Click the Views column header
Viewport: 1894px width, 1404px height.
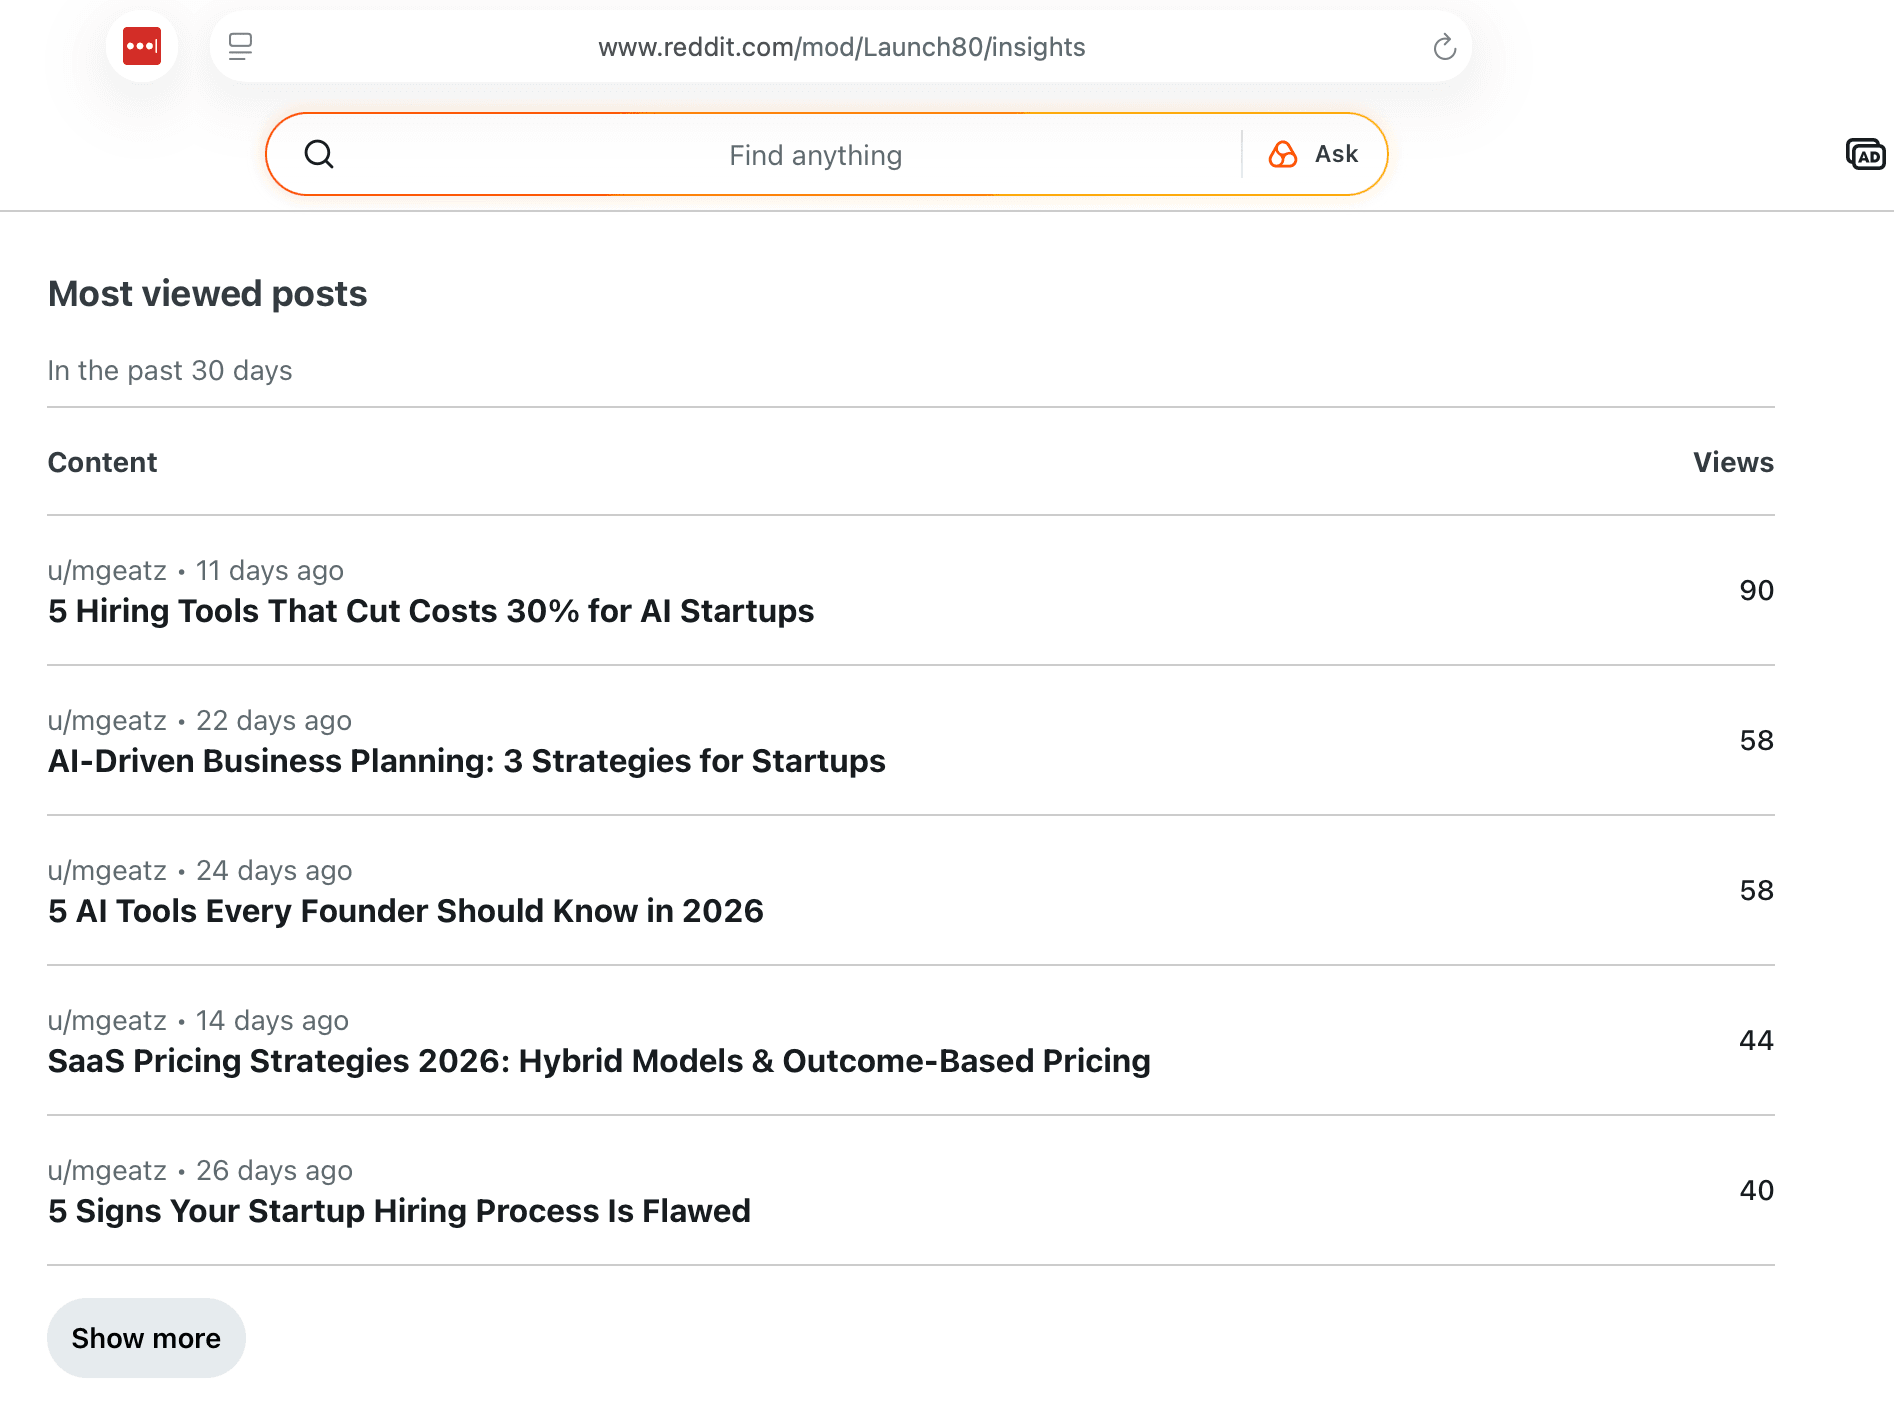coord(1732,462)
